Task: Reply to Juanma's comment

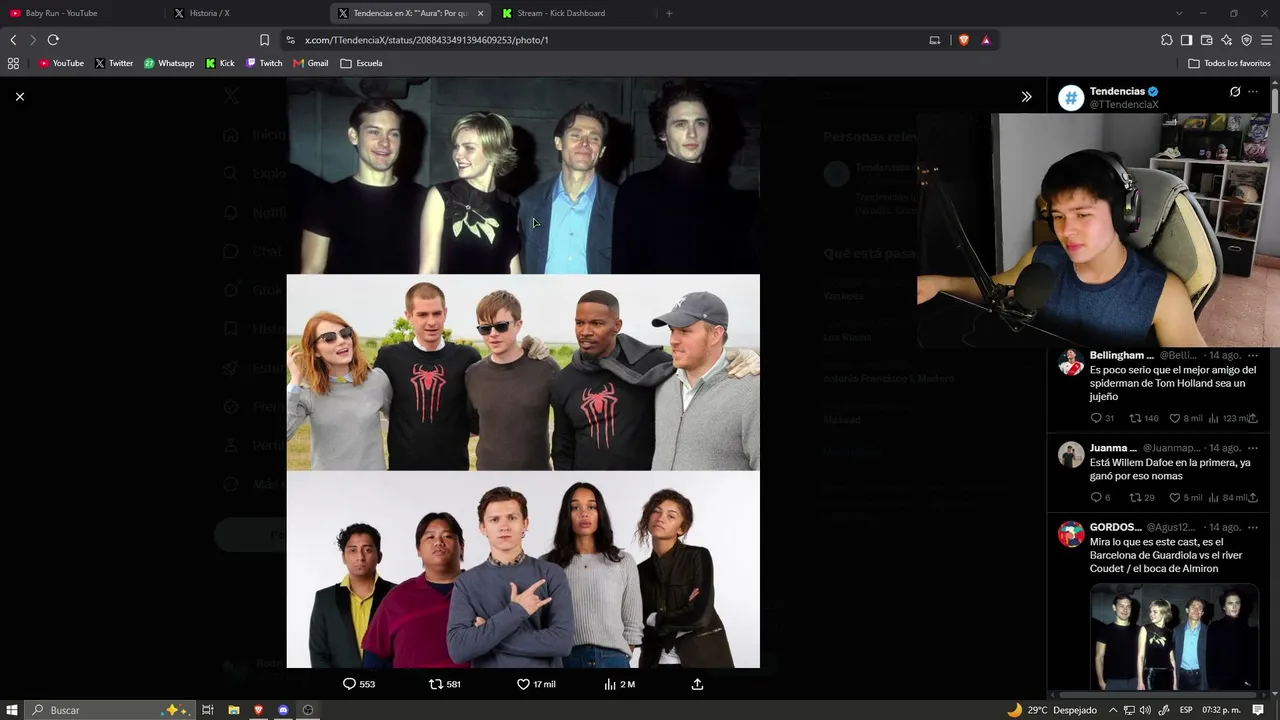Action: pyautogui.click(x=1100, y=497)
